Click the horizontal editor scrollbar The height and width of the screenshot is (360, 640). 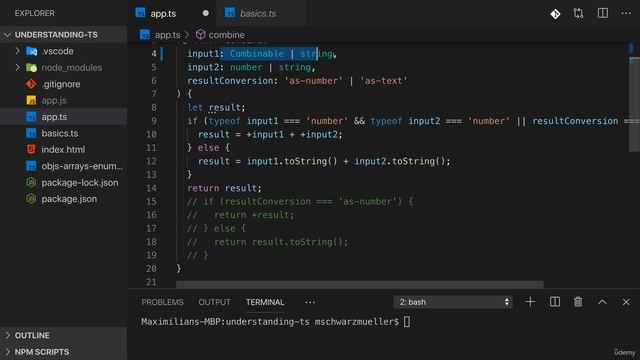(360, 284)
